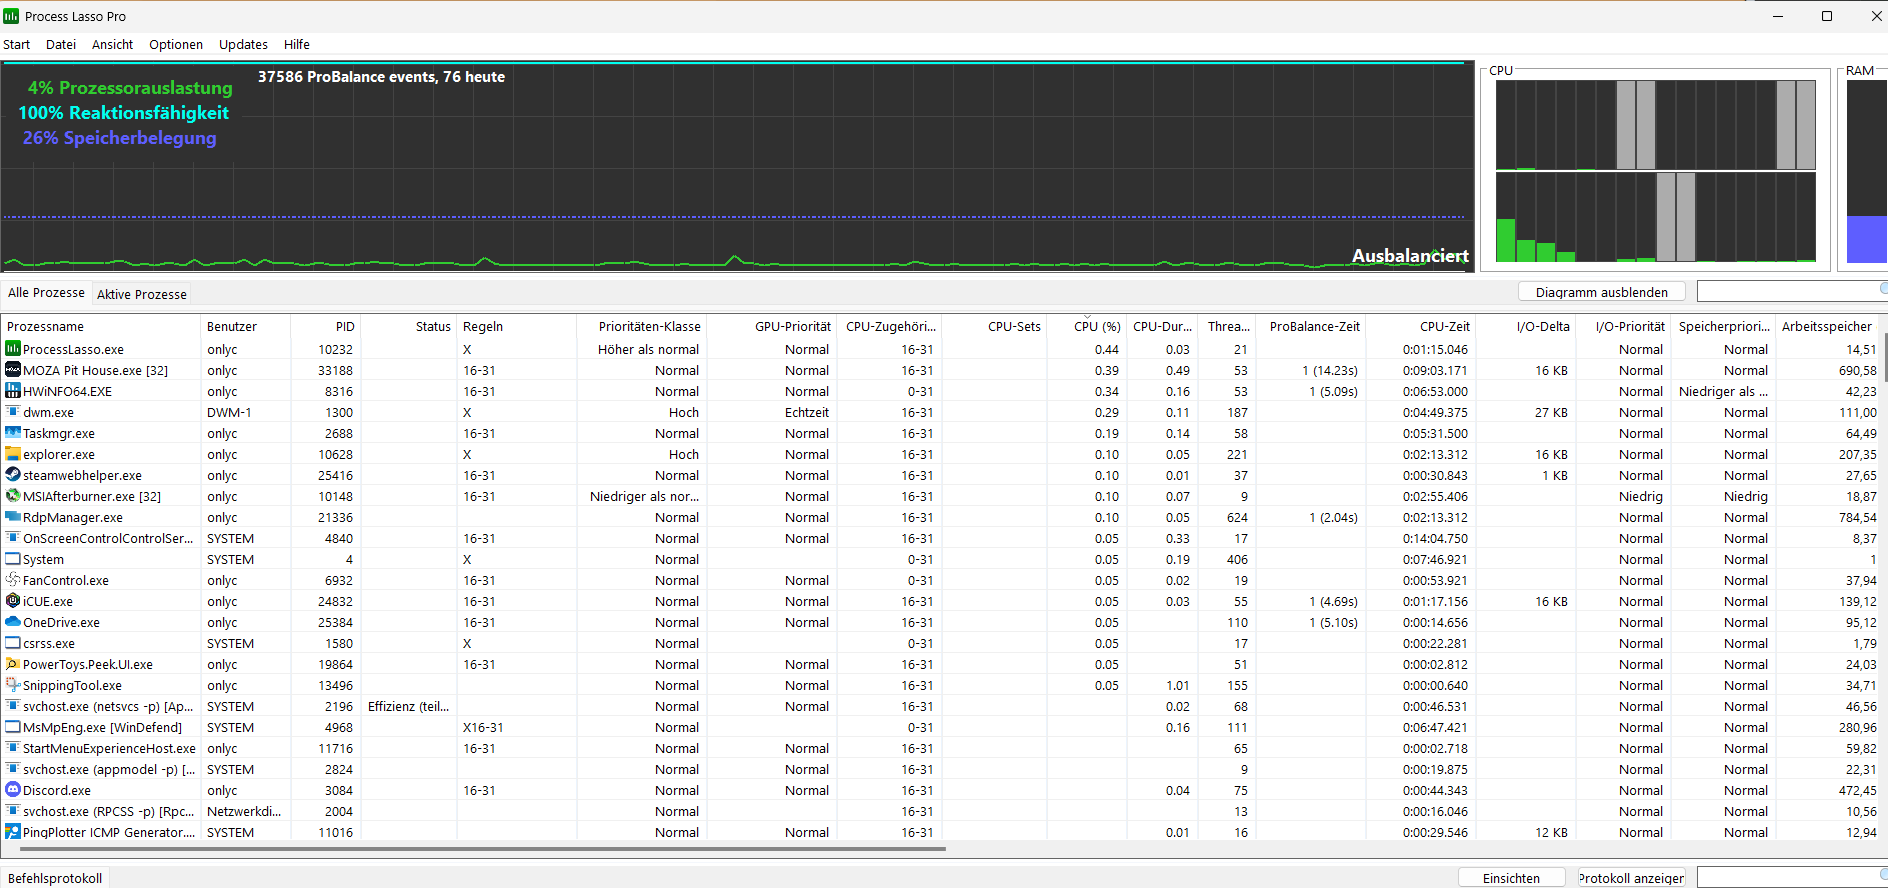Click the dwm.exe process icon

click(13, 412)
